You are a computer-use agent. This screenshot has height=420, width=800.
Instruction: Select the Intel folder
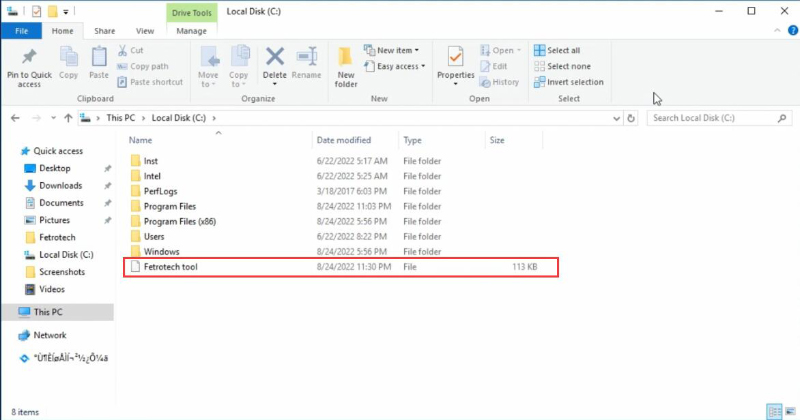point(152,176)
